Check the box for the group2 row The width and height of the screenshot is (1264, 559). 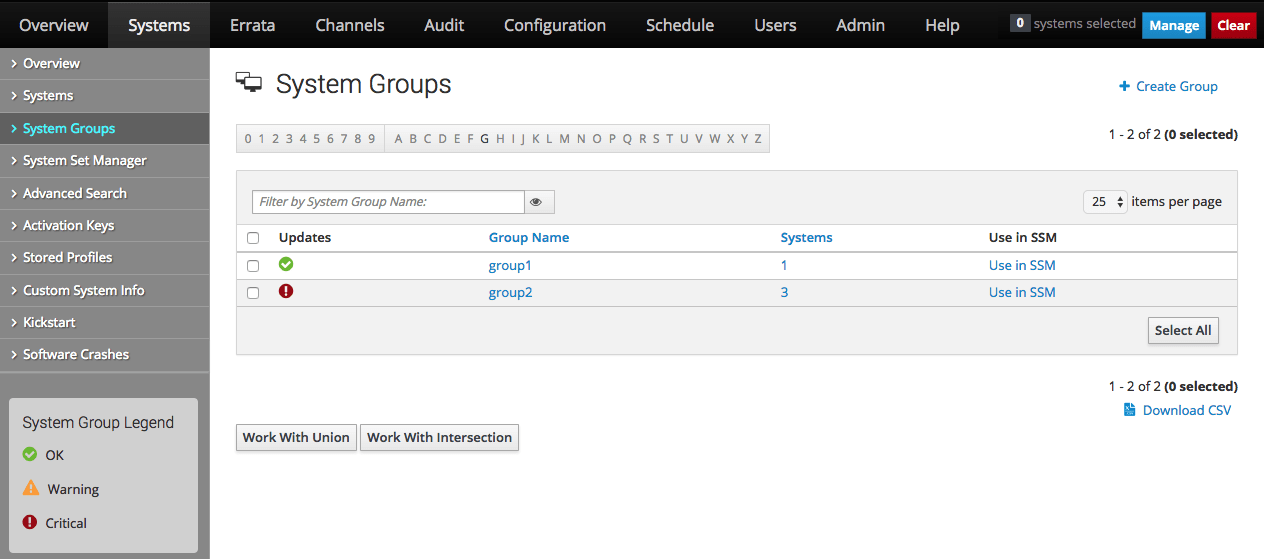coord(253,293)
